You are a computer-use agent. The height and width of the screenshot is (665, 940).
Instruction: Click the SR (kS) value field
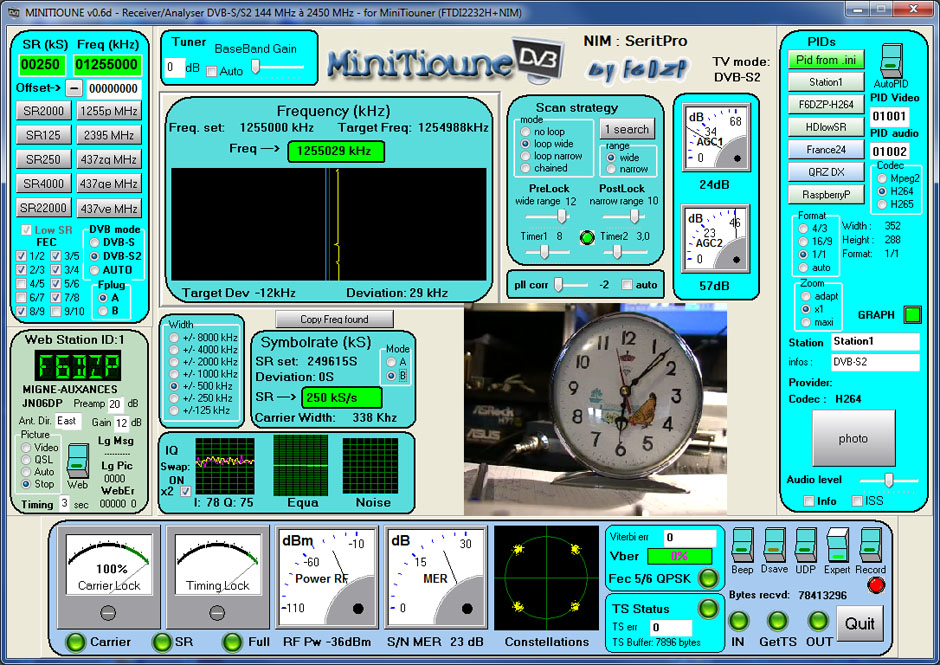[x=41, y=64]
